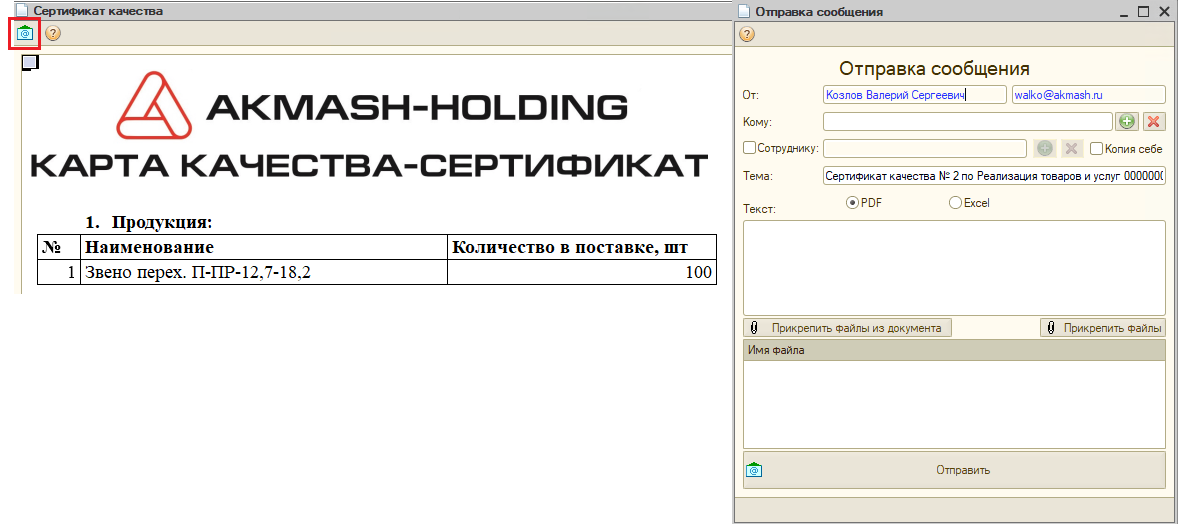Focus the Кому recipient input field
This screenshot has height=524, width=1179.
point(968,122)
